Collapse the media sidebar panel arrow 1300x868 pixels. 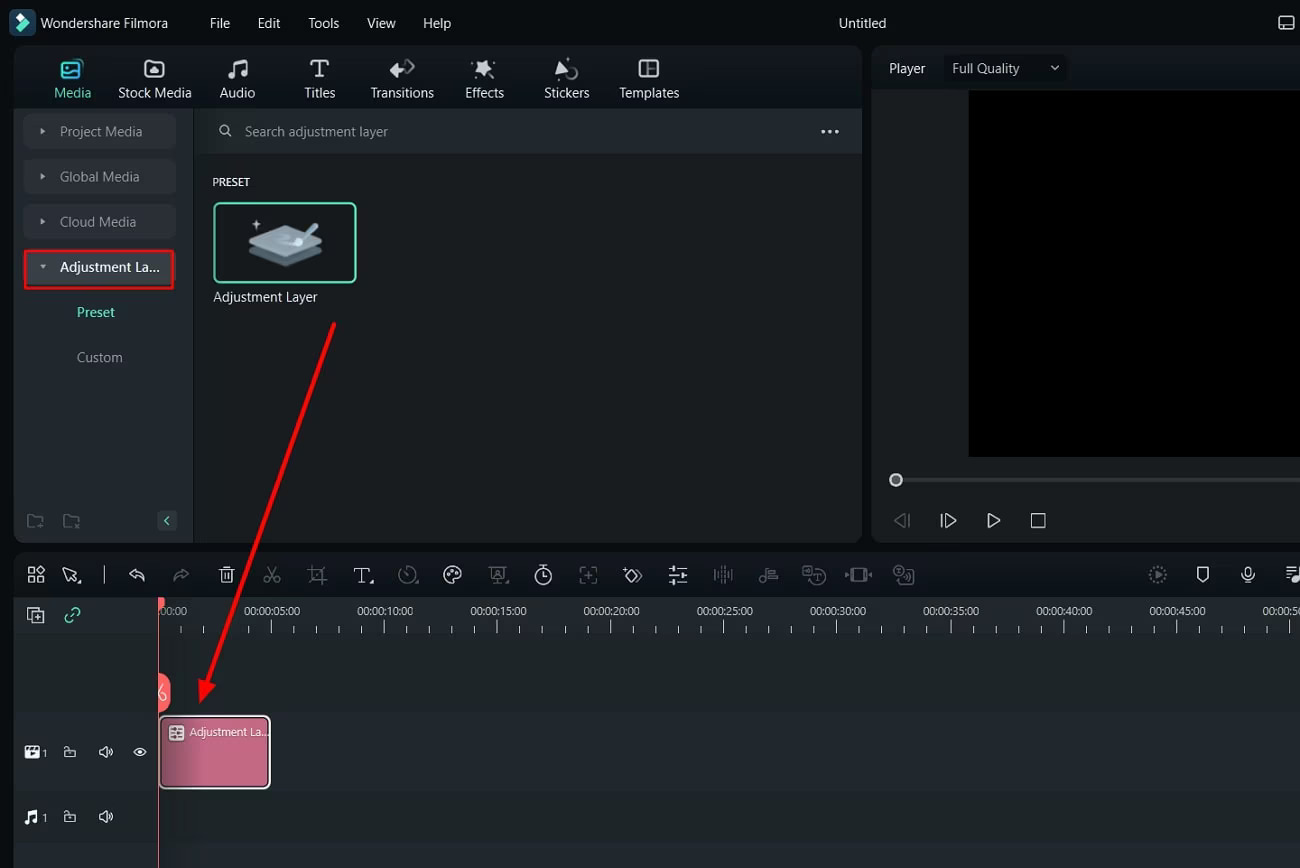click(167, 520)
